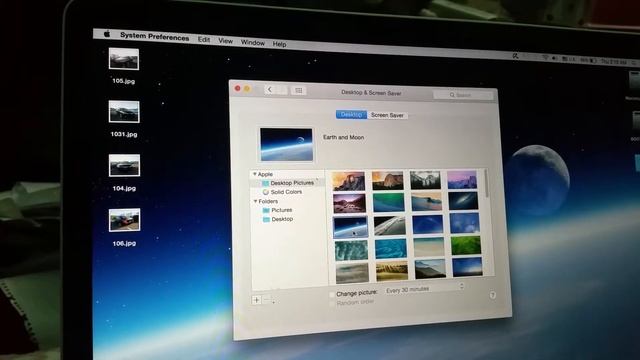Open the Window menu

coord(253,42)
